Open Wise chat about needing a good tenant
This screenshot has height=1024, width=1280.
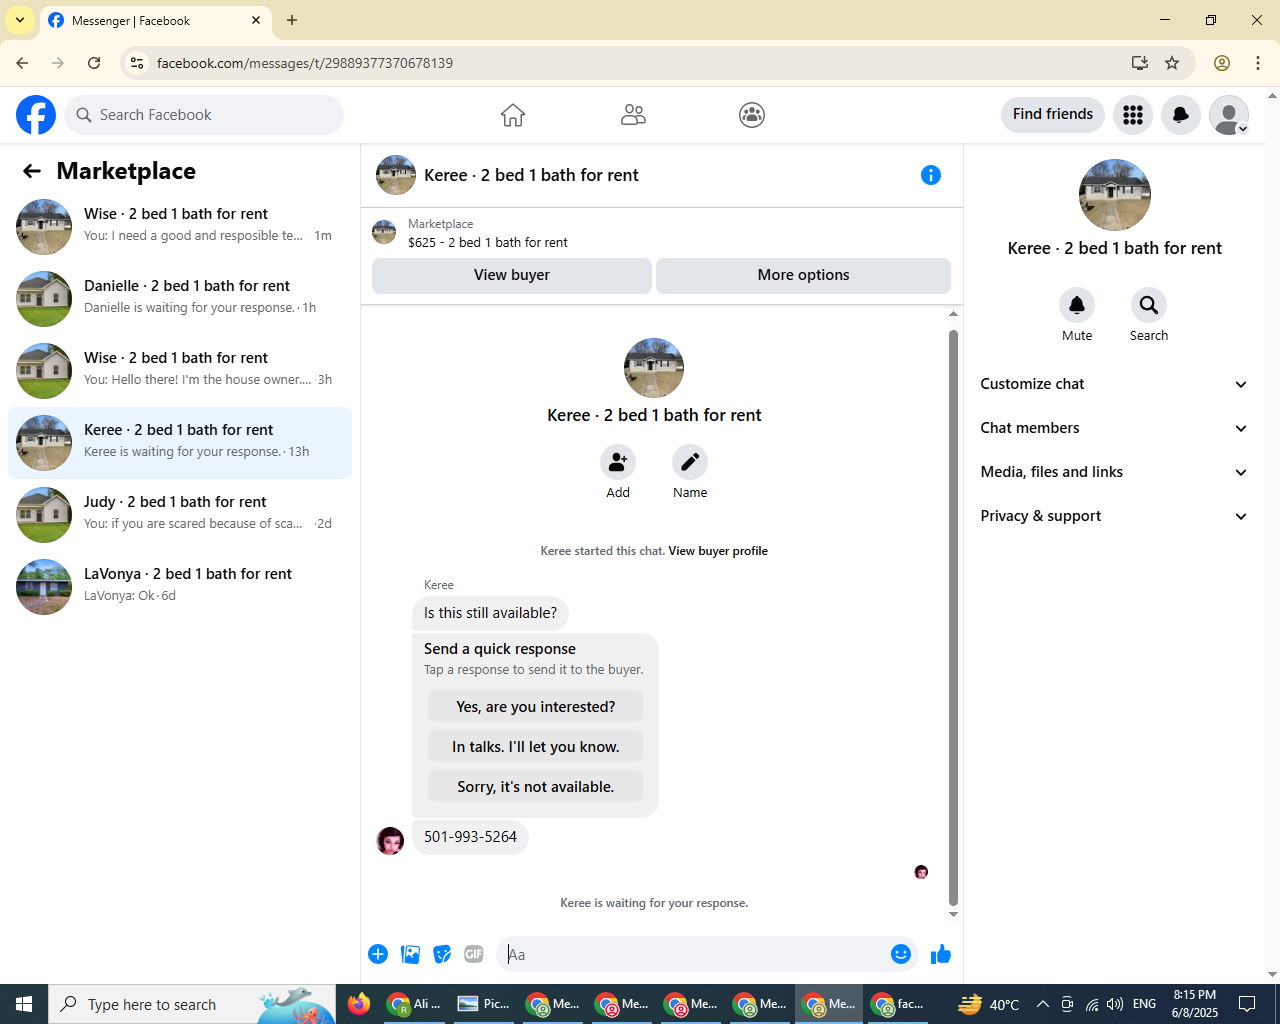(x=180, y=227)
